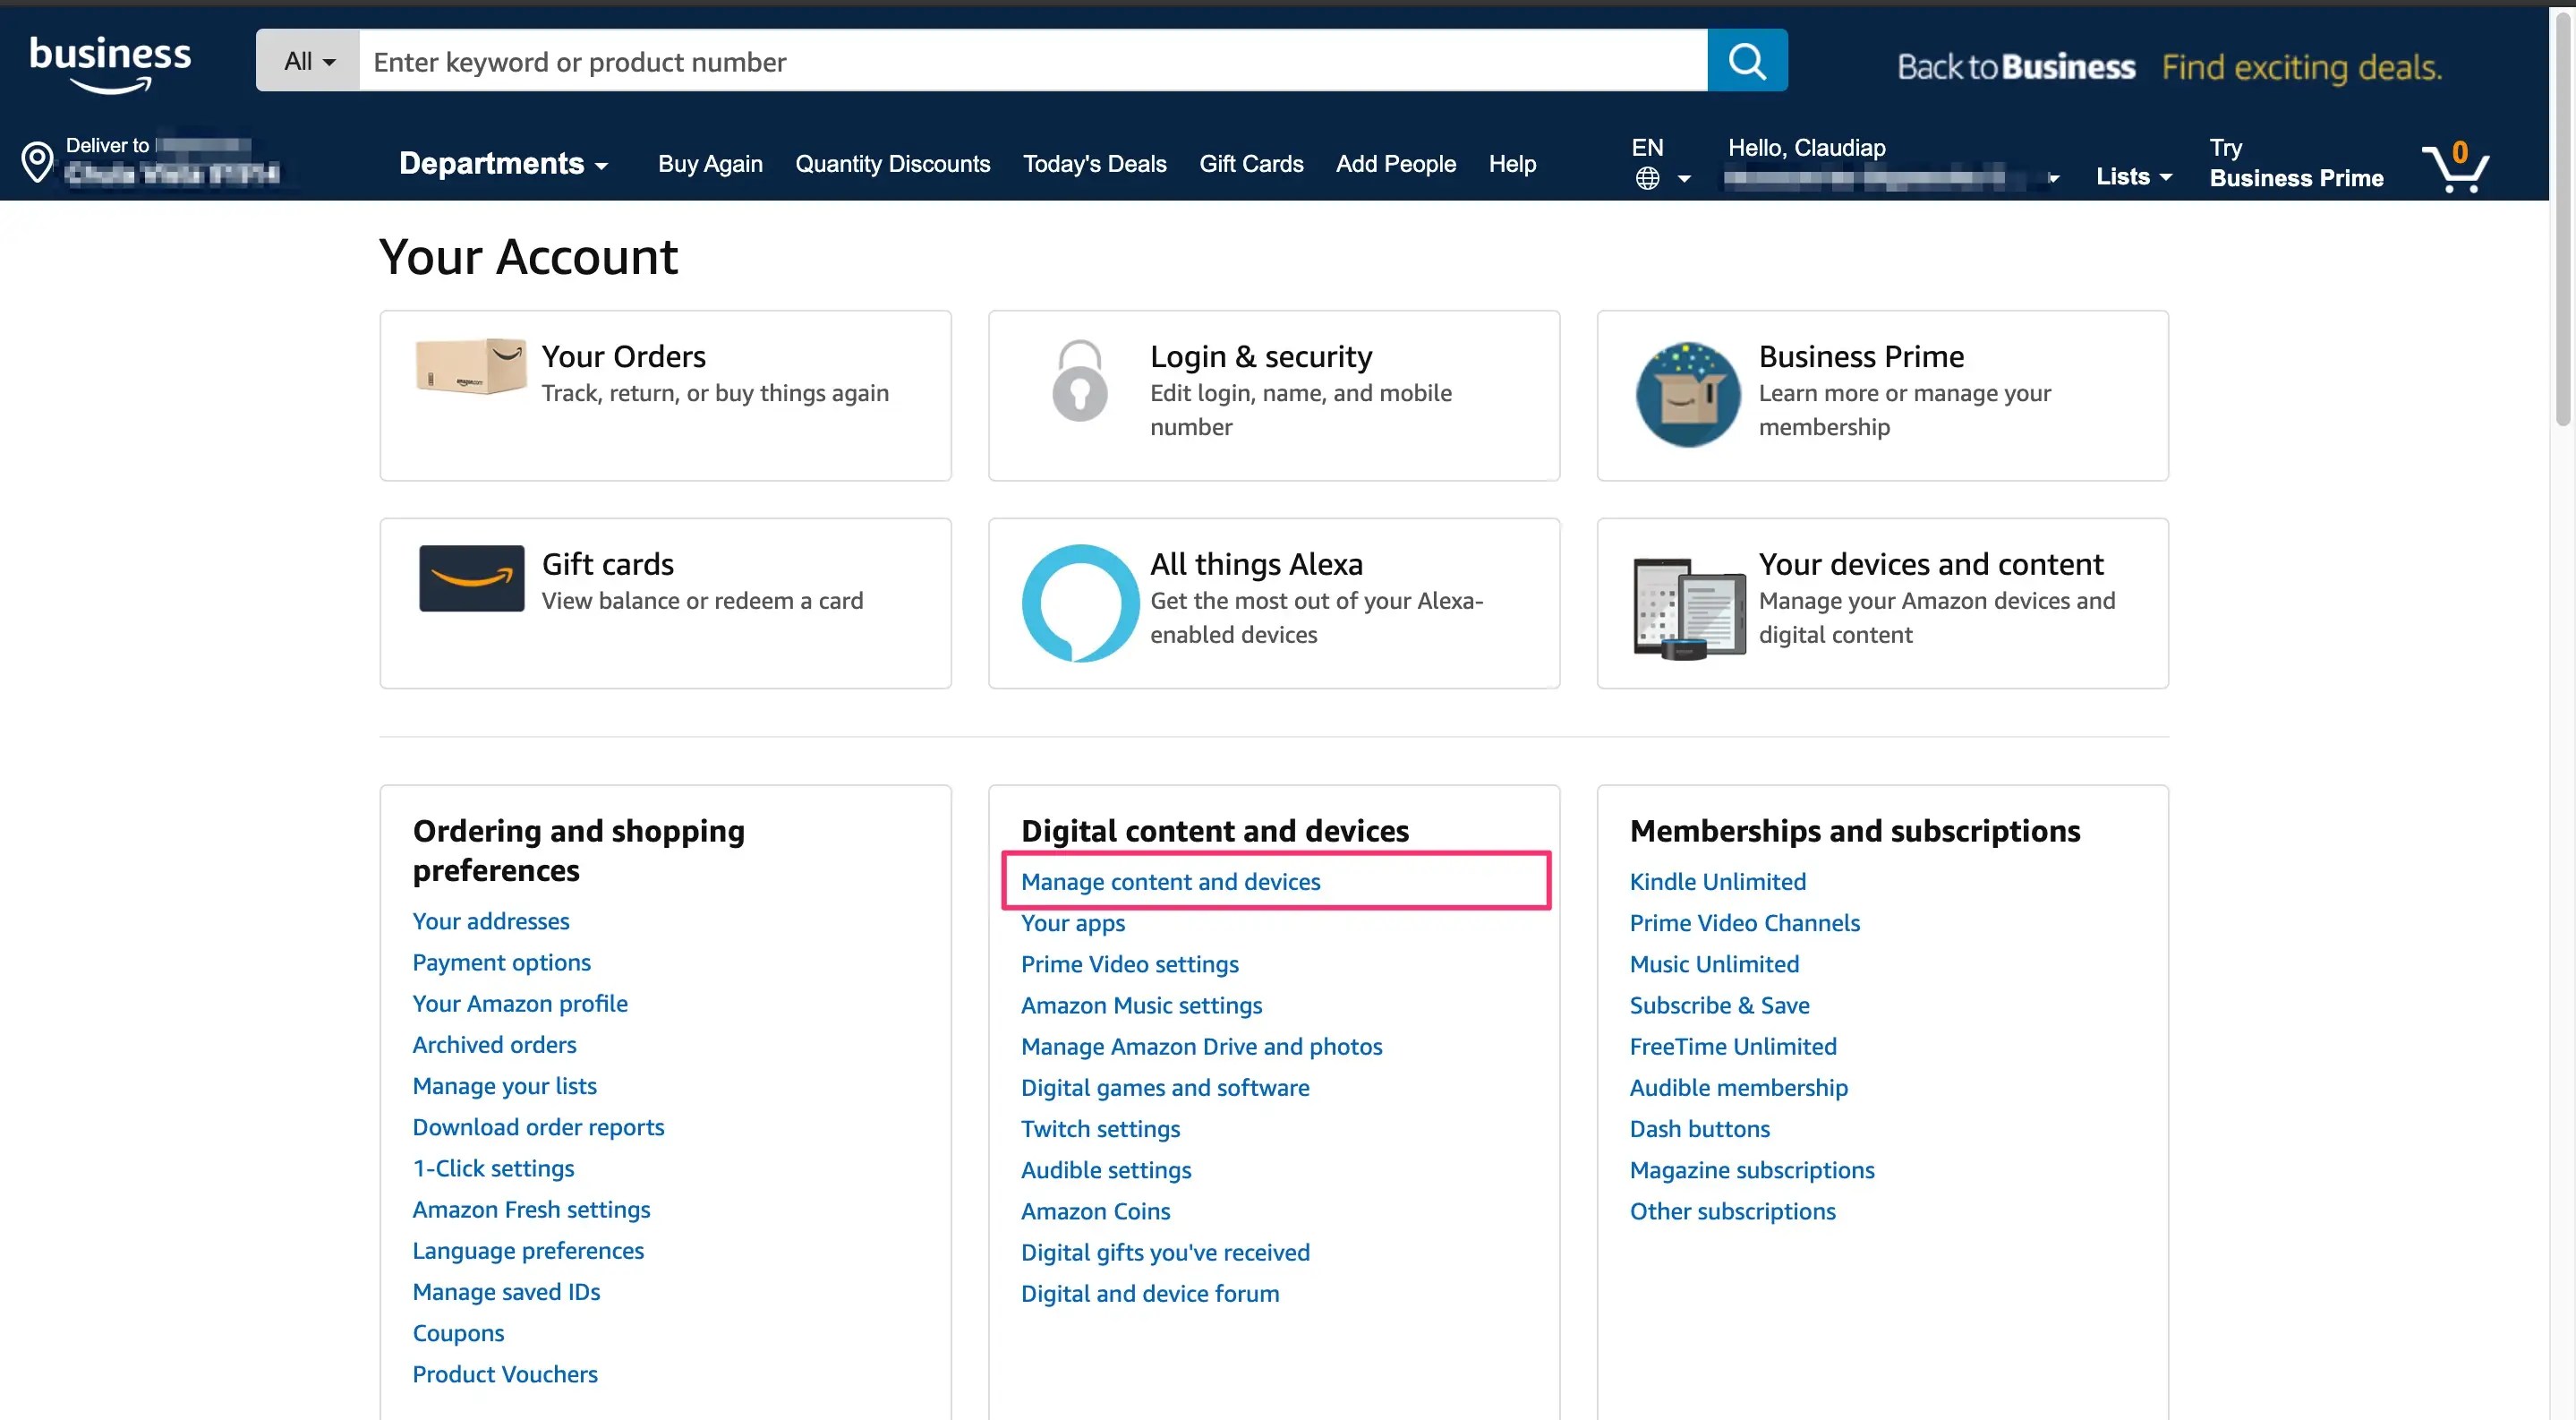Click the Amazon Business logo
Image resolution: width=2576 pixels, height=1420 pixels.
[110, 63]
